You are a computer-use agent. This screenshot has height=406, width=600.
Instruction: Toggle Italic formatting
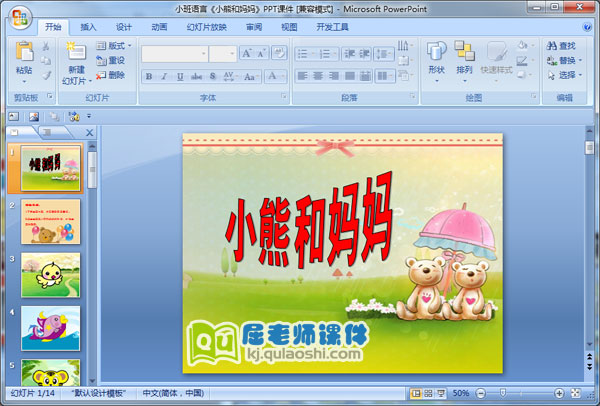coord(164,76)
